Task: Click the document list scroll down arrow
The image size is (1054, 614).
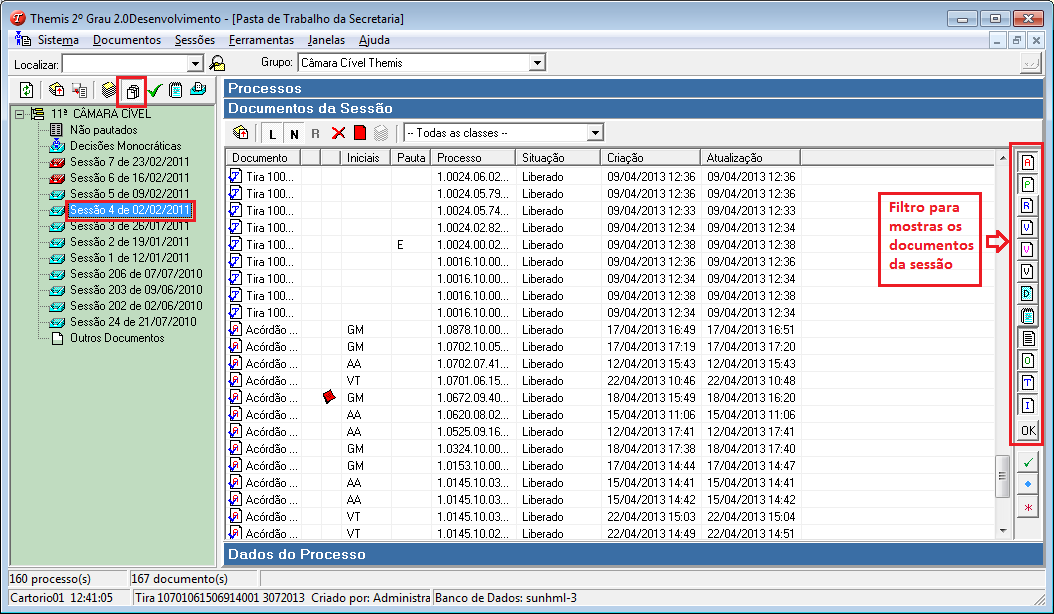Action: coord(1002,531)
